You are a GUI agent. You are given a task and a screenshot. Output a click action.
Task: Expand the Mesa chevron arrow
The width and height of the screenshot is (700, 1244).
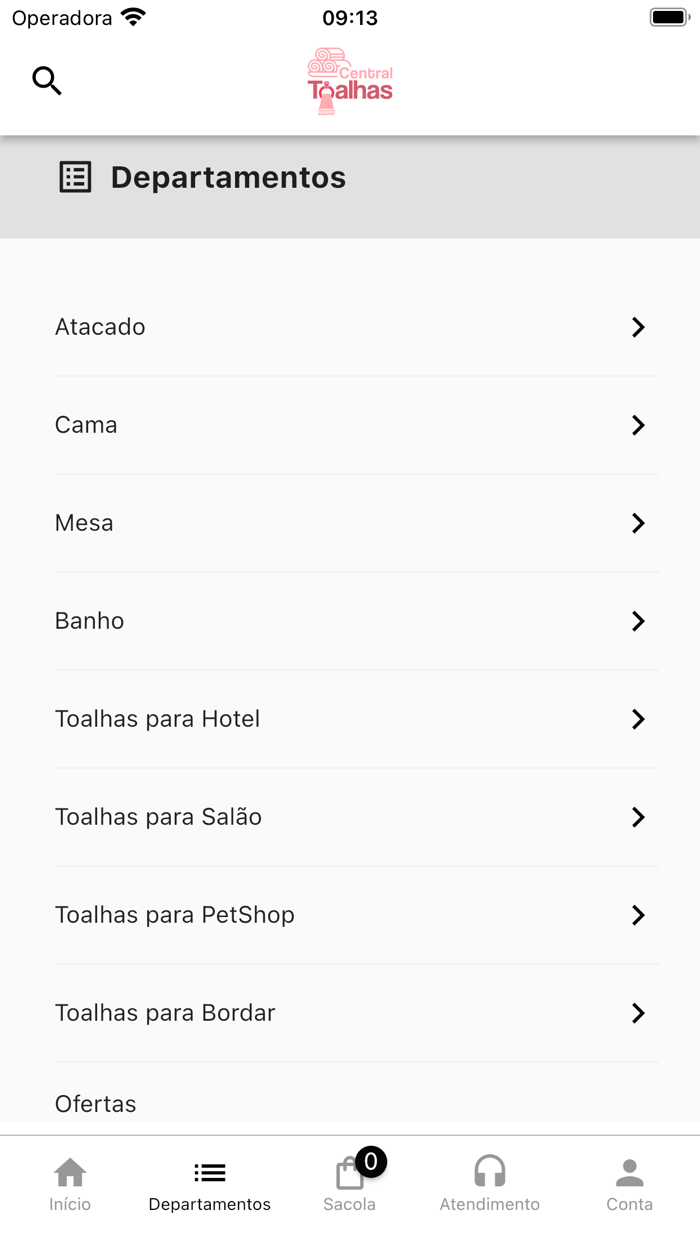click(x=638, y=523)
